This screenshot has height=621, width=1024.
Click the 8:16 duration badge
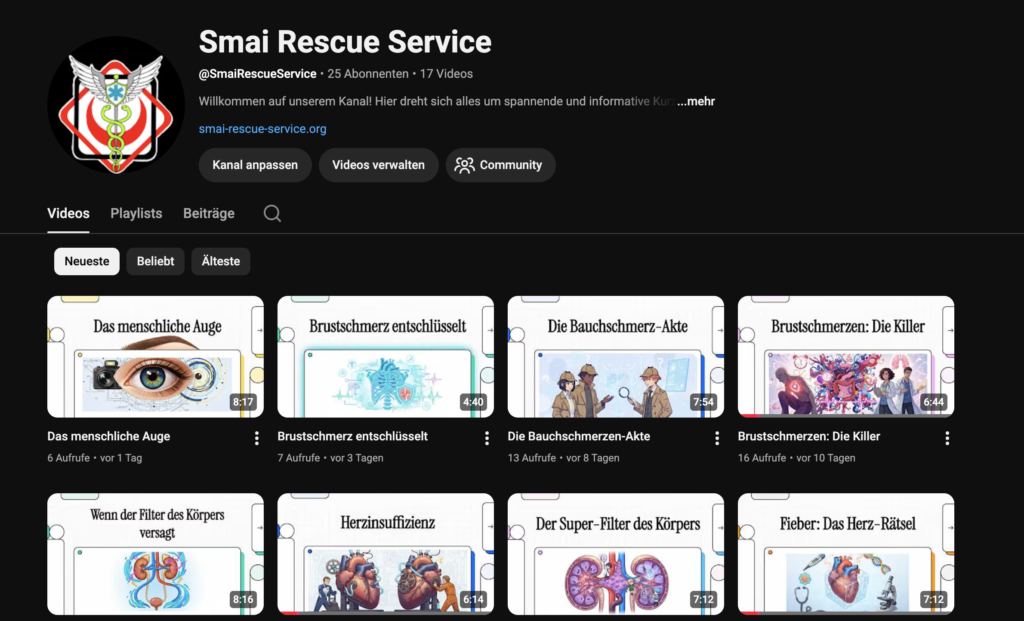pos(243,599)
